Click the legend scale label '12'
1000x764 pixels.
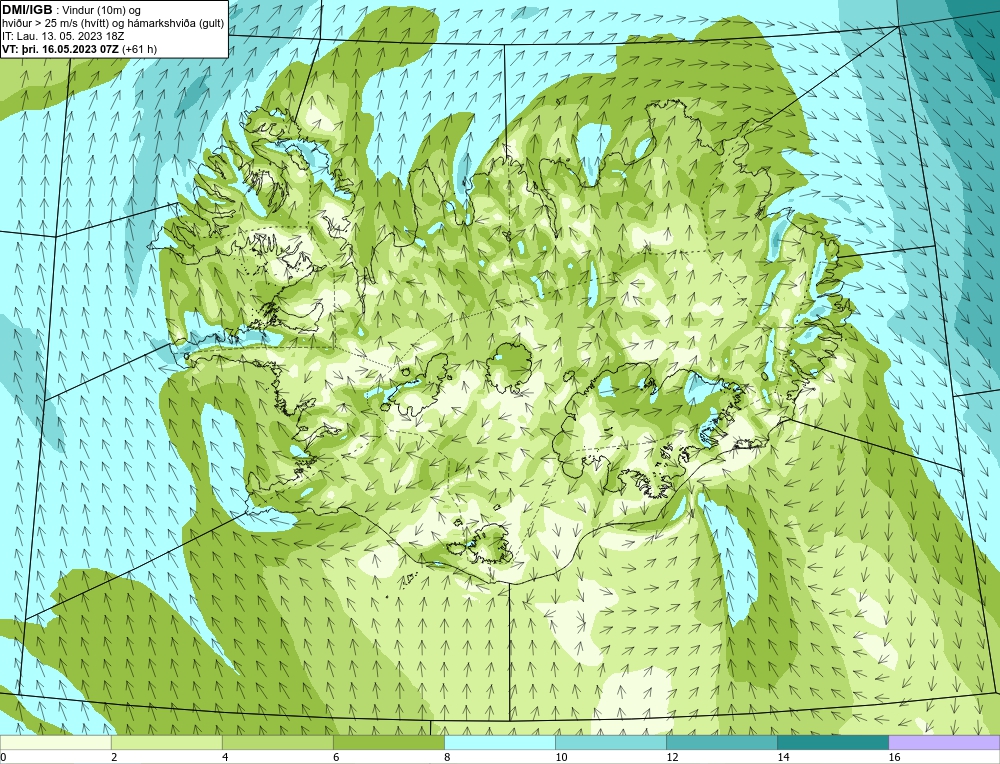point(672,757)
